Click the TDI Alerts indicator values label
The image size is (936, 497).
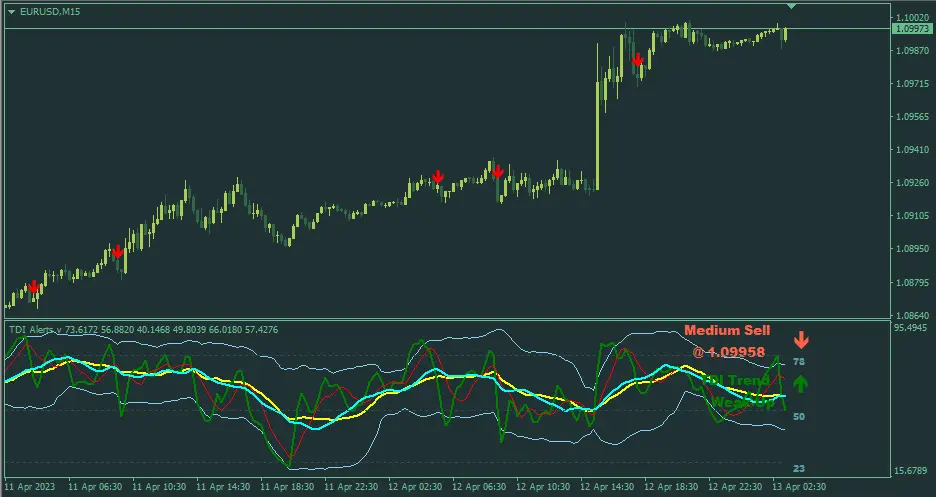[x=143, y=329]
